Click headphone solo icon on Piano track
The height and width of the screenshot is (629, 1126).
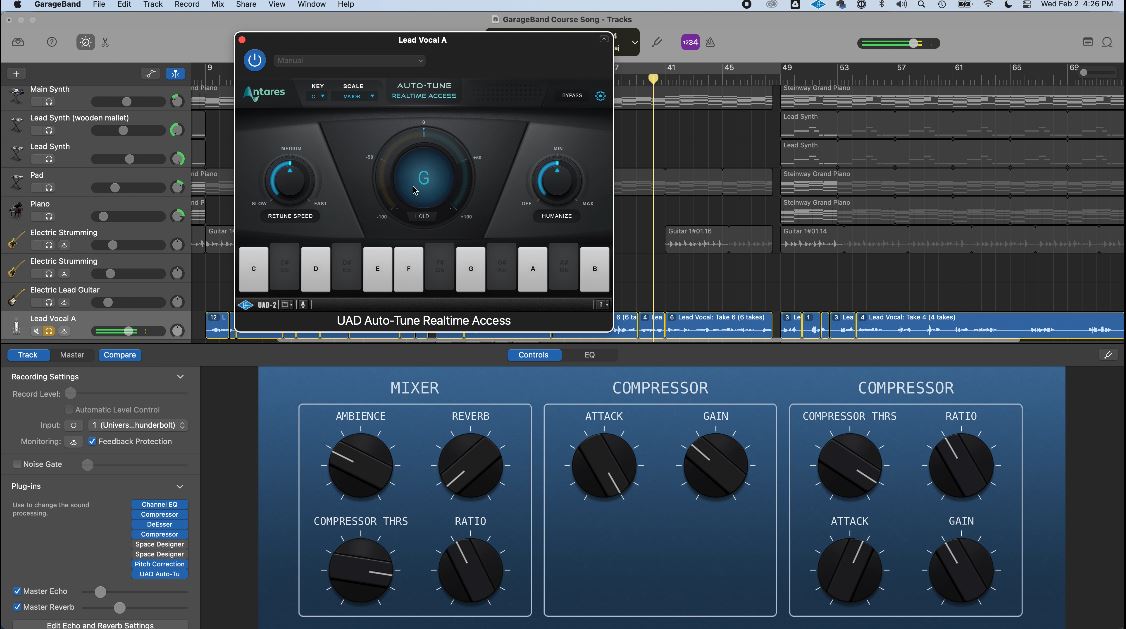coord(49,216)
